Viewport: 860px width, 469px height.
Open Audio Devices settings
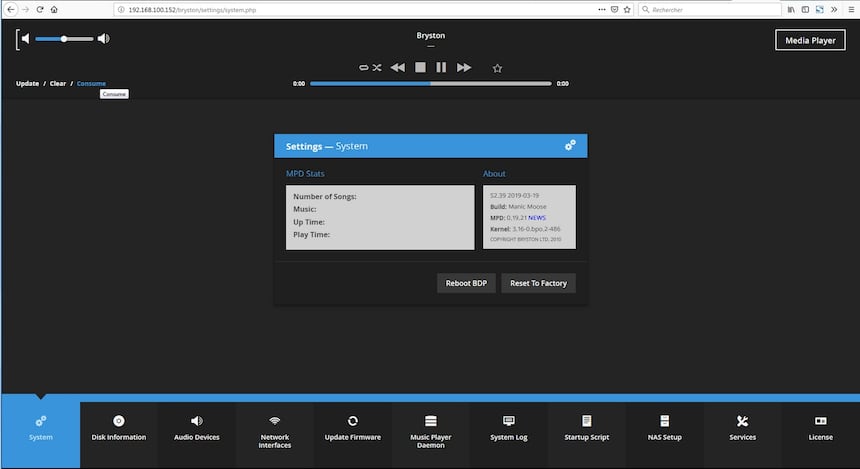[x=196, y=434]
